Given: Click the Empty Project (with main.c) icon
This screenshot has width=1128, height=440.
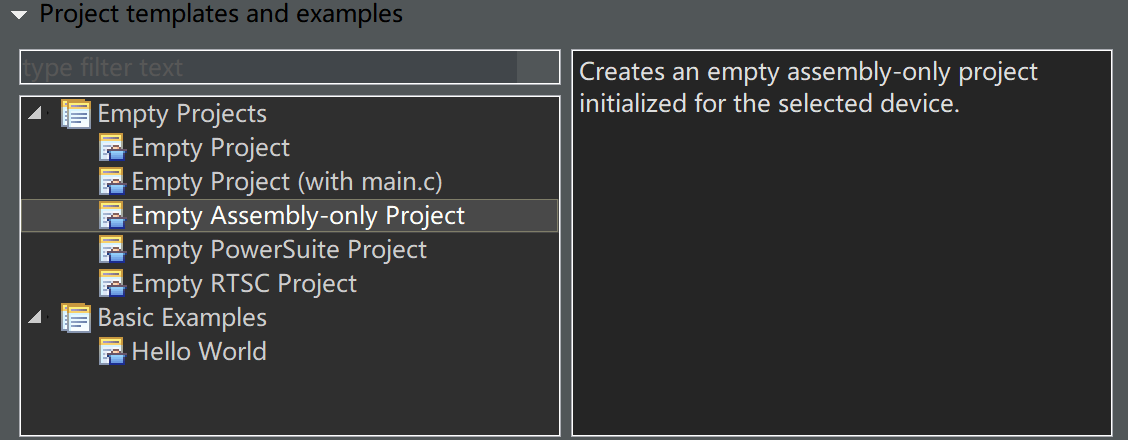Looking at the screenshot, I should click(111, 182).
